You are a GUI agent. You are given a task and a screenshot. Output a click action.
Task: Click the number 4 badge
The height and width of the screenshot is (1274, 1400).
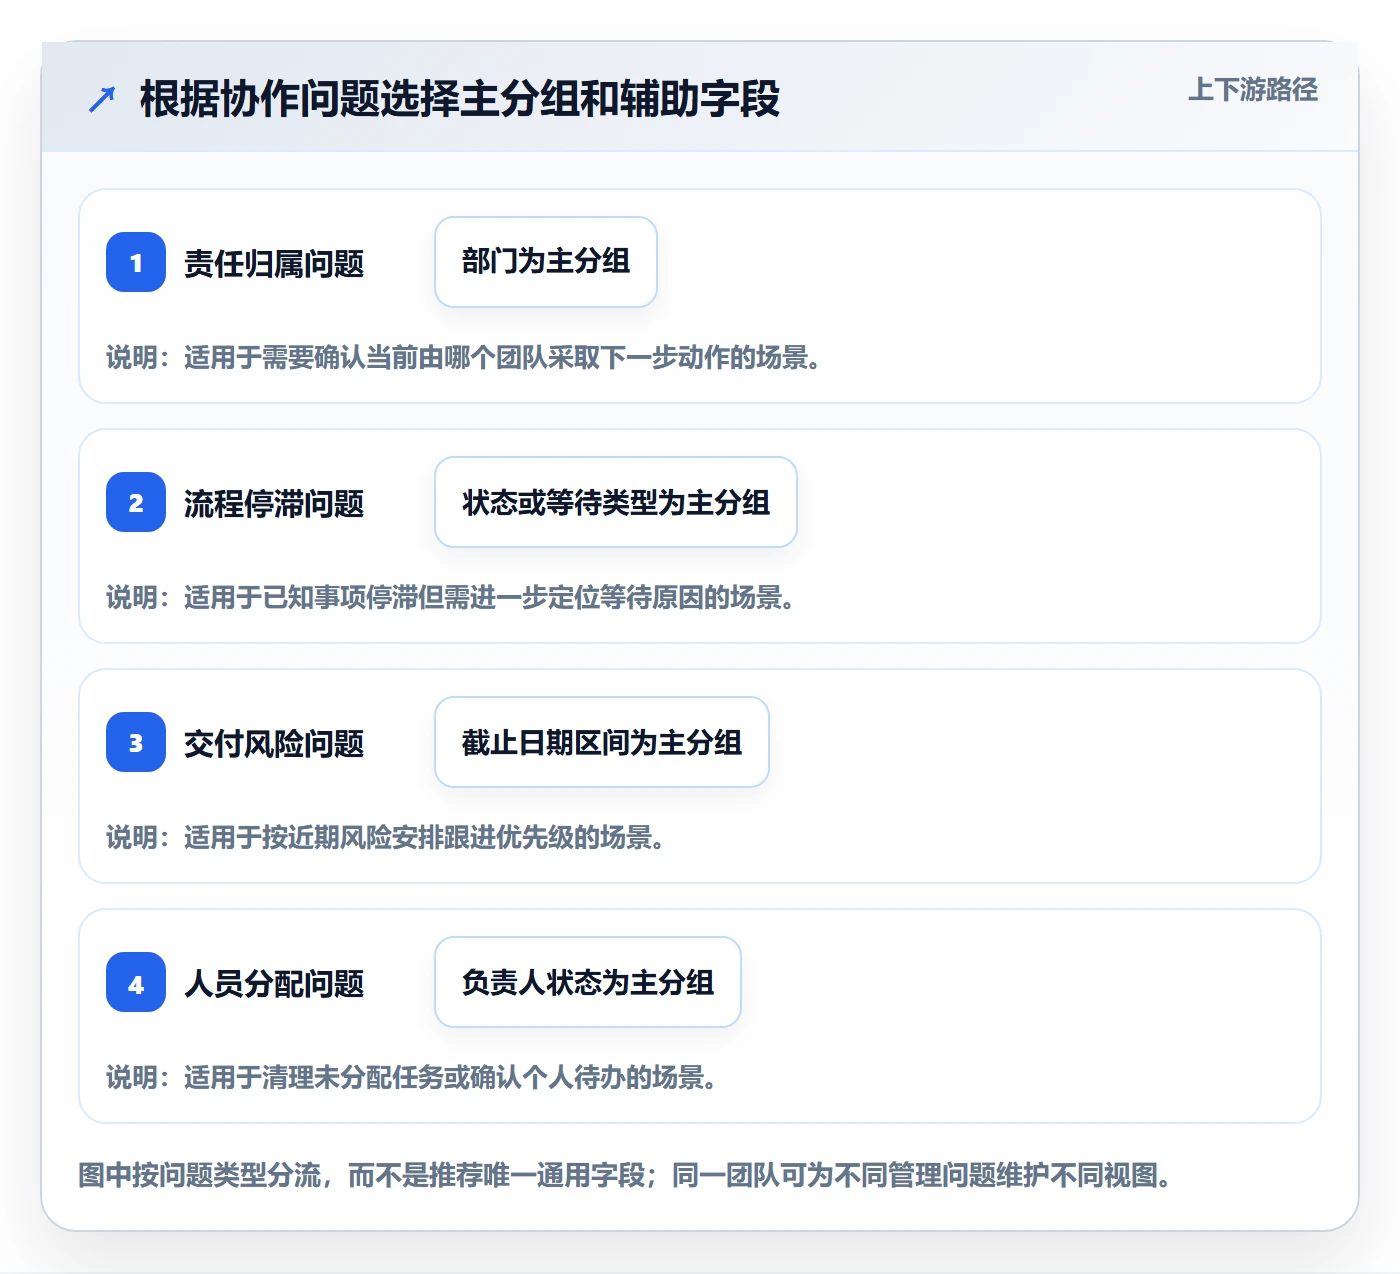point(136,982)
